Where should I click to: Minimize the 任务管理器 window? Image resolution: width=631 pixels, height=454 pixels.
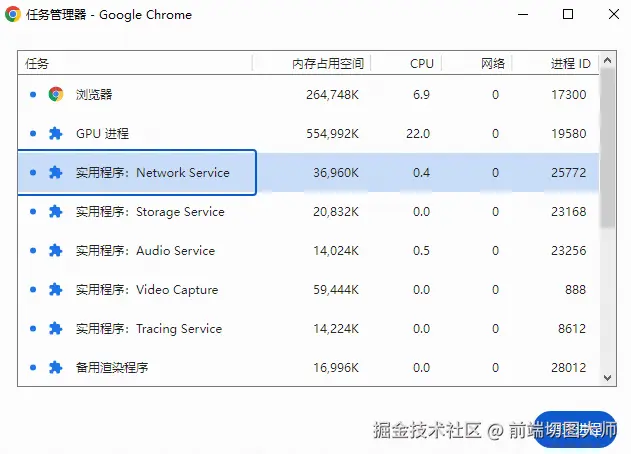tap(523, 14)
